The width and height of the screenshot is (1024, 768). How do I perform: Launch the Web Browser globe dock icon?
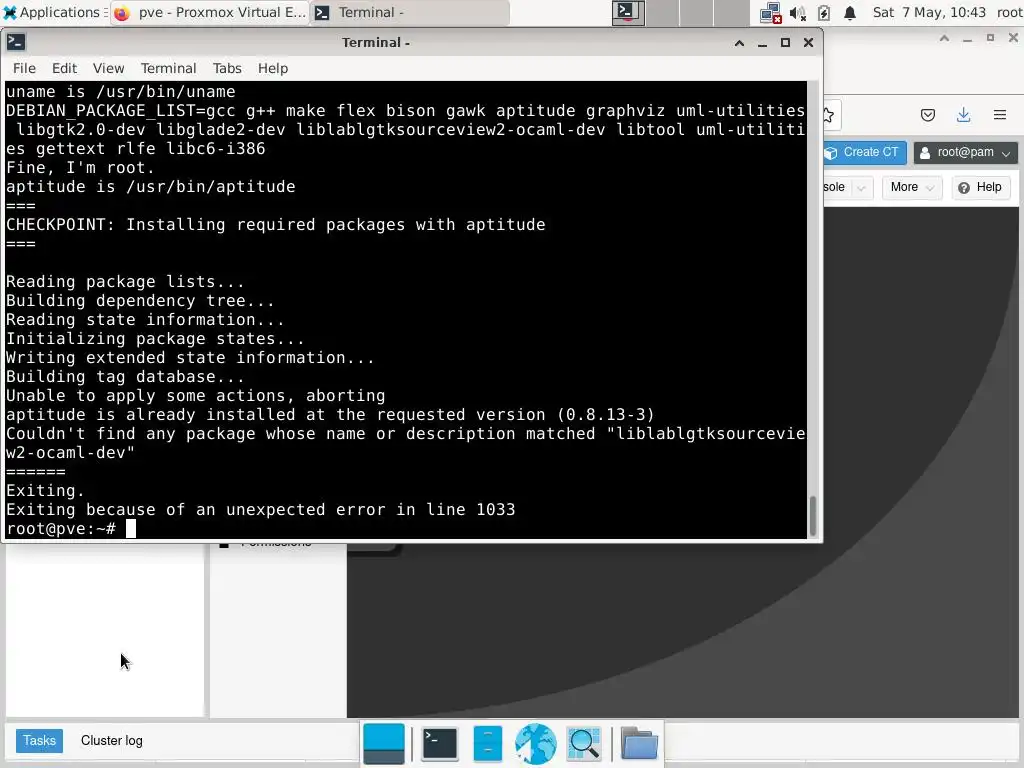pos(536,743)
